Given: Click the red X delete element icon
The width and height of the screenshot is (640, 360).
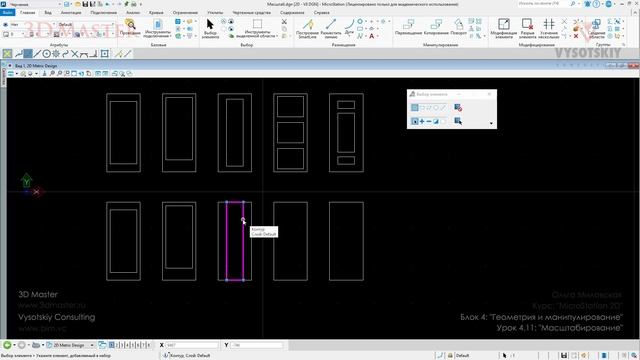Looking at the screenshot, I should pos(576,36).
